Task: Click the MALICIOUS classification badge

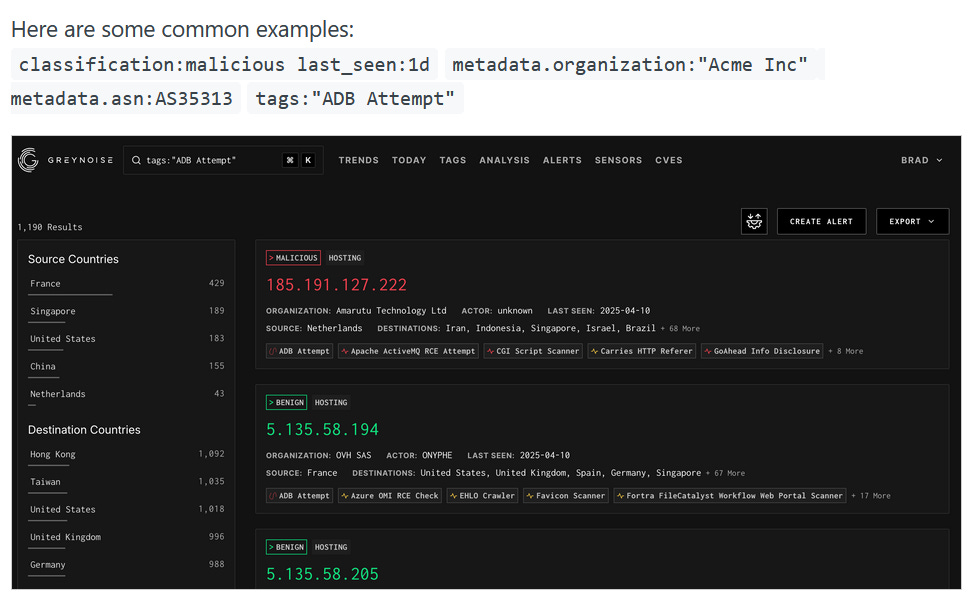Action: [x=293, y=258]
